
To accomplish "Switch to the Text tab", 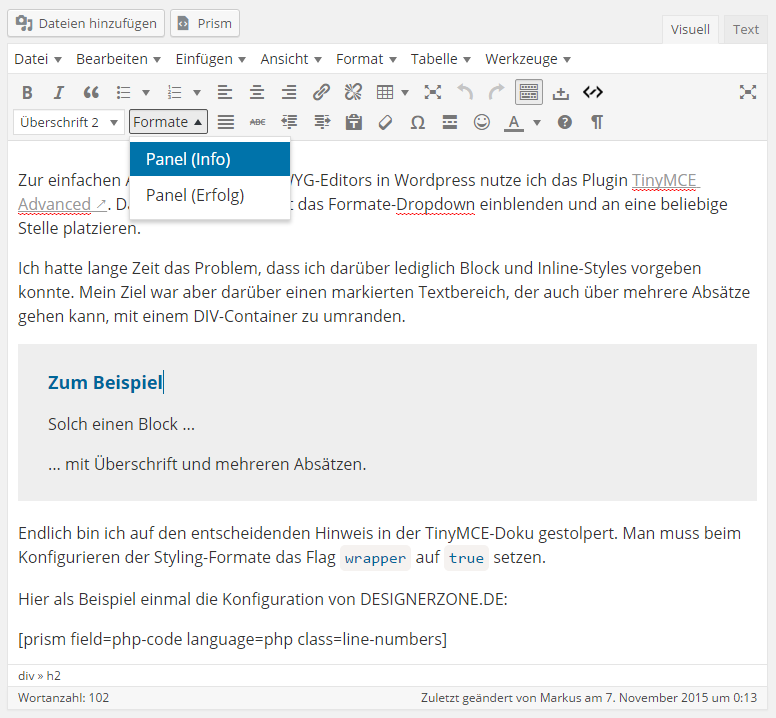I will [x=745, y=30].
